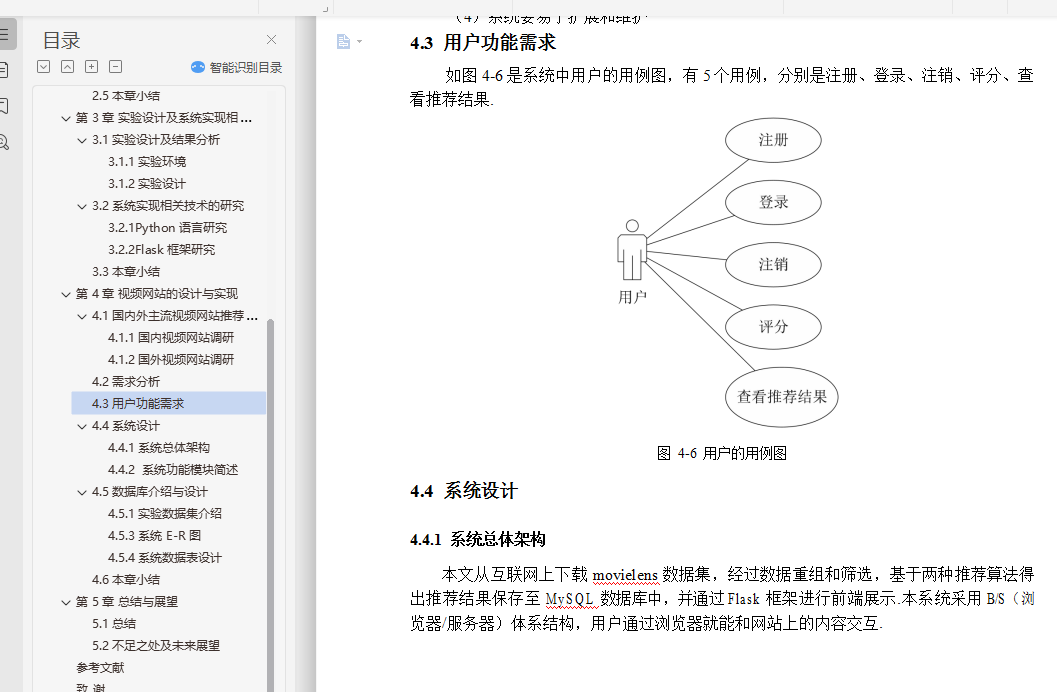1057x692 pixels.
Task: Click the outline panel vertical scrollbar
Action: [x=270, y=505]
